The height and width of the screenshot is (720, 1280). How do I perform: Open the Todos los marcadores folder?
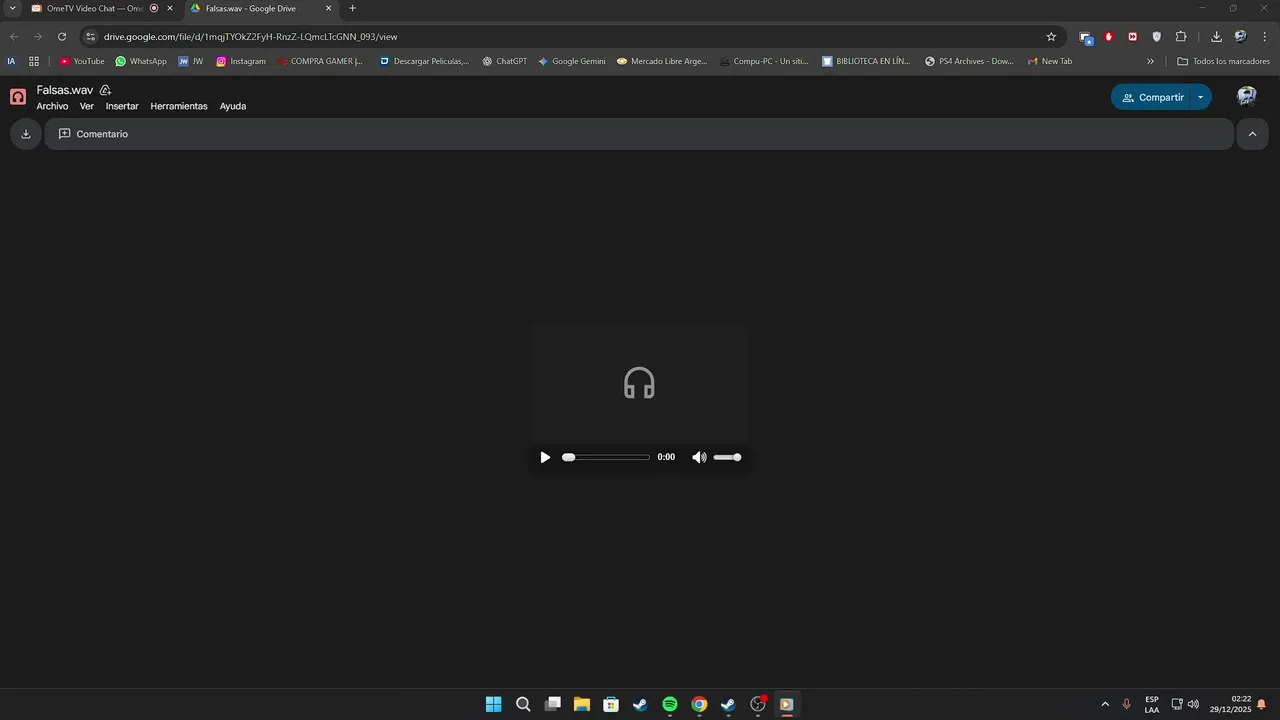[1223, 61]
